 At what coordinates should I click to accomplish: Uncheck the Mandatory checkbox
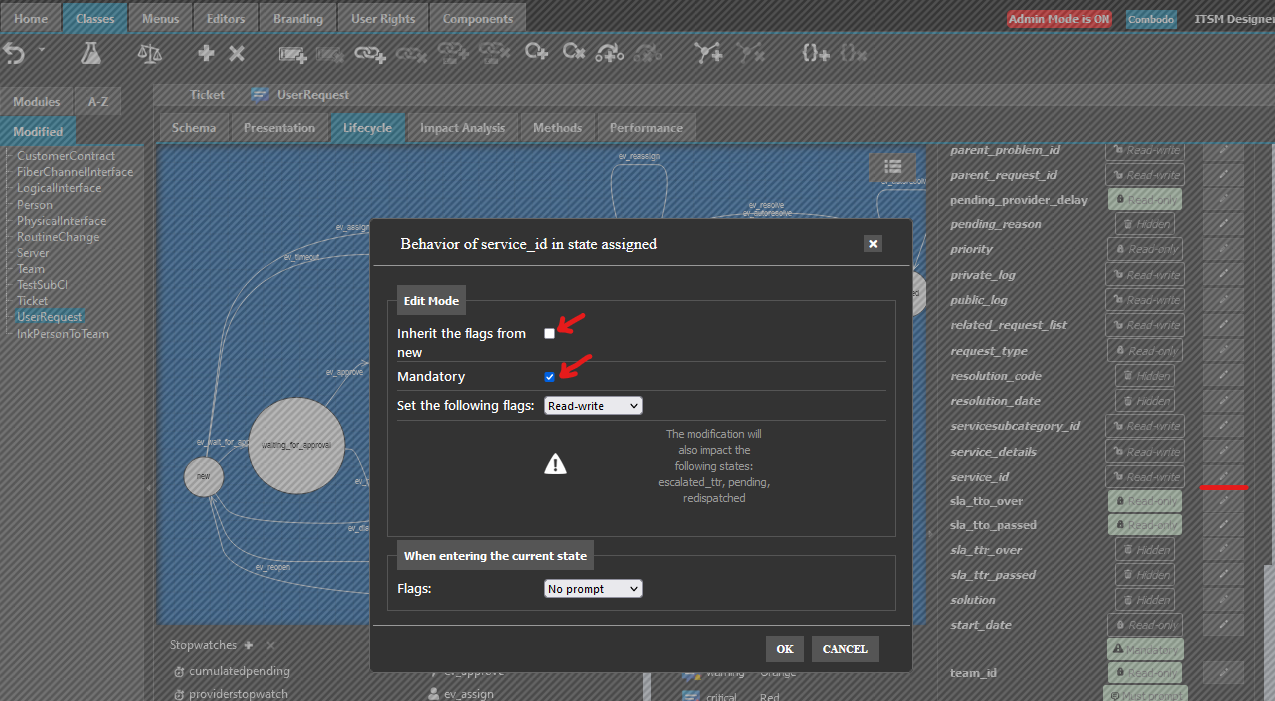pyautogui.click(x=549, y=377)
